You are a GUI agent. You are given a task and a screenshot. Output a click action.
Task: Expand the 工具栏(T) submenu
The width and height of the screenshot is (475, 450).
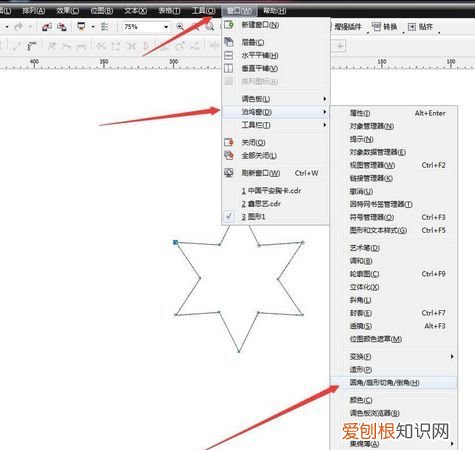(276, 125)
